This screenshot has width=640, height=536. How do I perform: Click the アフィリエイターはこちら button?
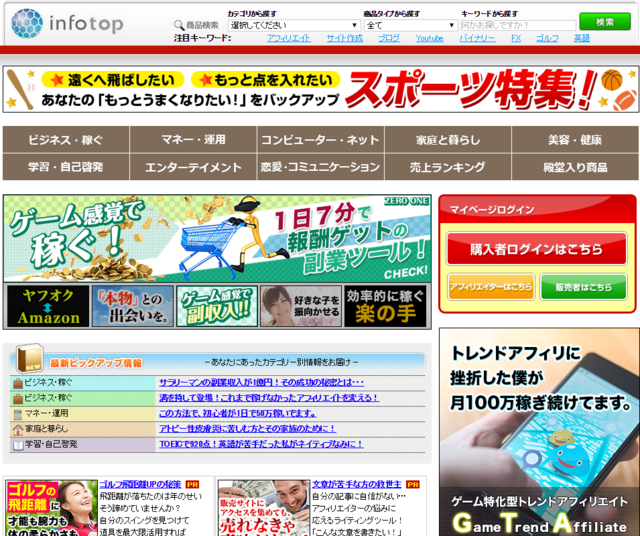pyautogui.click(x=491, y=287)
